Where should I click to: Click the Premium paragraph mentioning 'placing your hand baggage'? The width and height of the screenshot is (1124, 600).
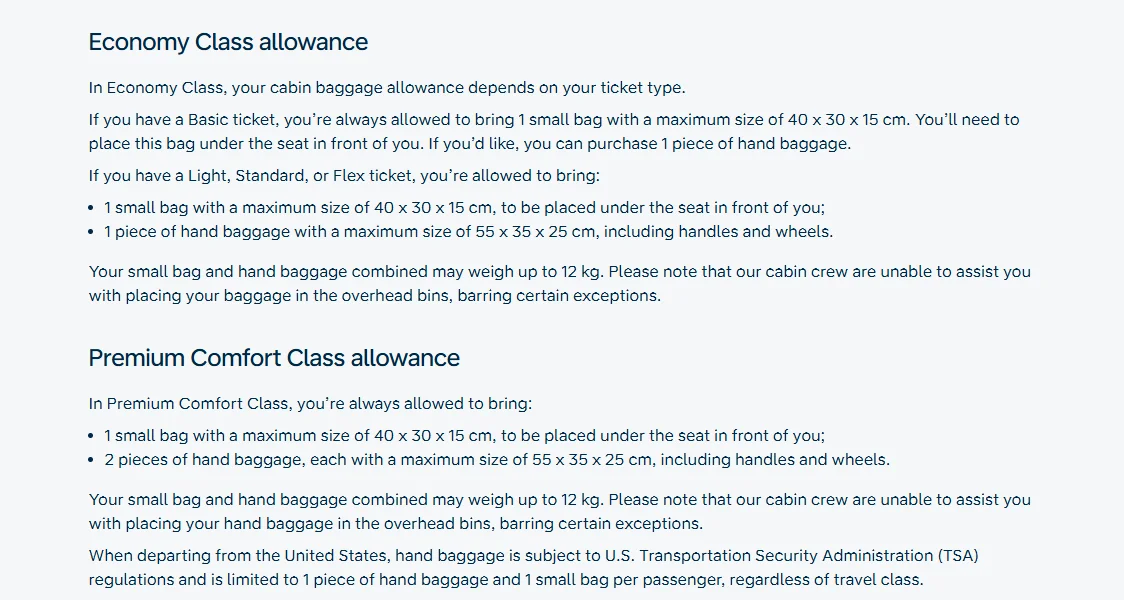coord(560,512)
